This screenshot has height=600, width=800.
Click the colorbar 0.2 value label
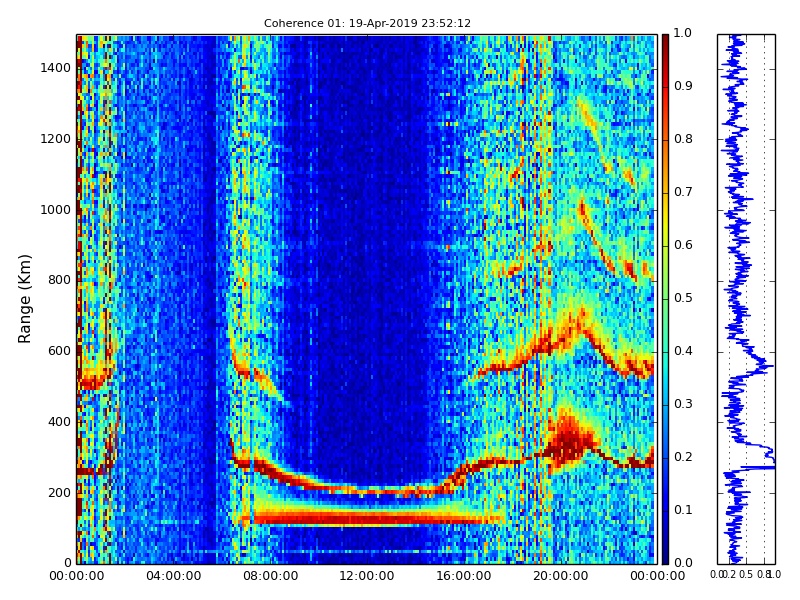683,457
